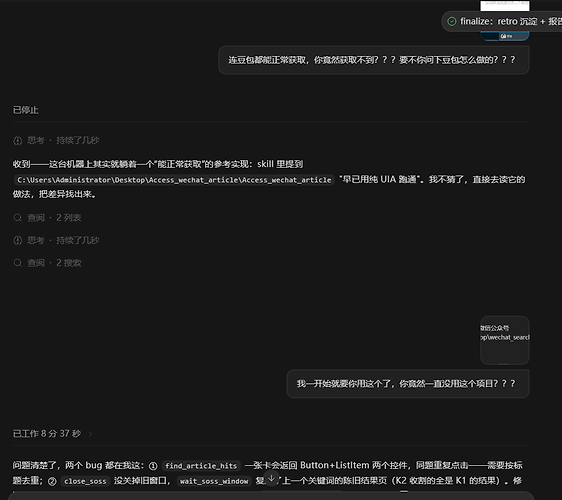Click the 已停止 status label
562x500 pixels.
(x=25, y=110)
